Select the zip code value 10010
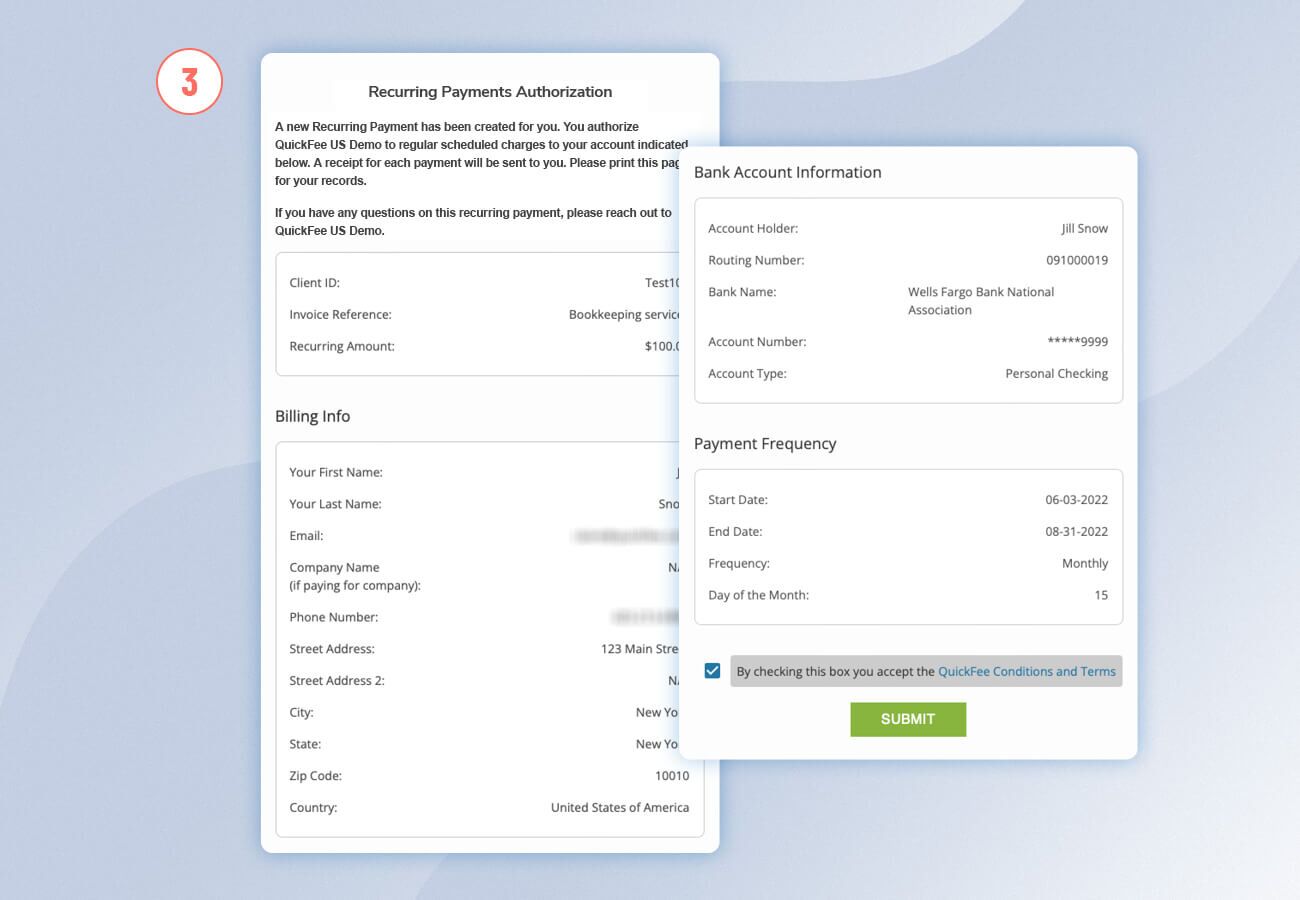 672,775
